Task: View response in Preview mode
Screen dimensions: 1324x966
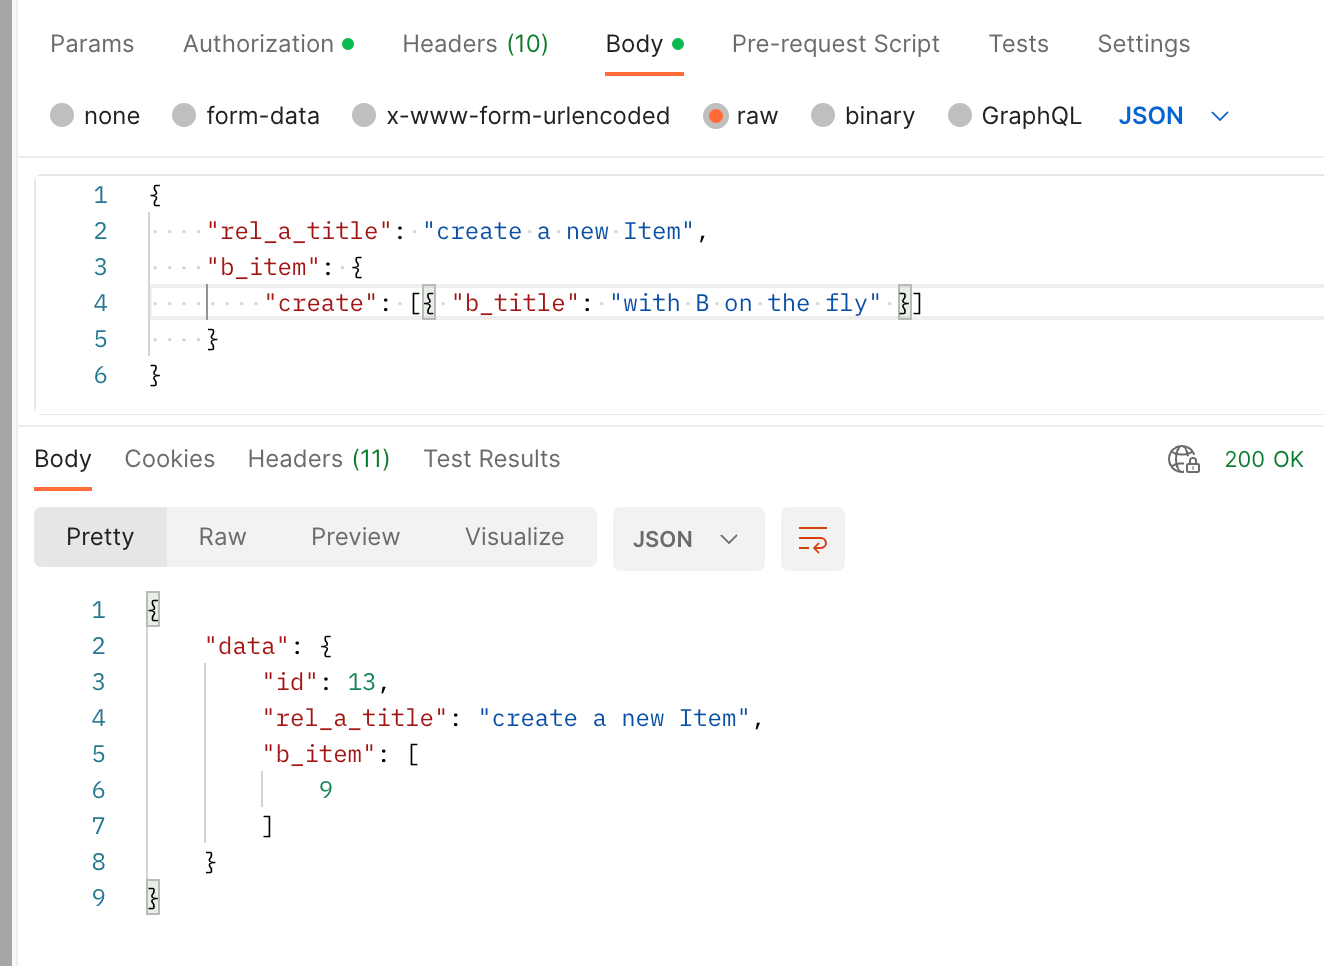Action: 355,537
